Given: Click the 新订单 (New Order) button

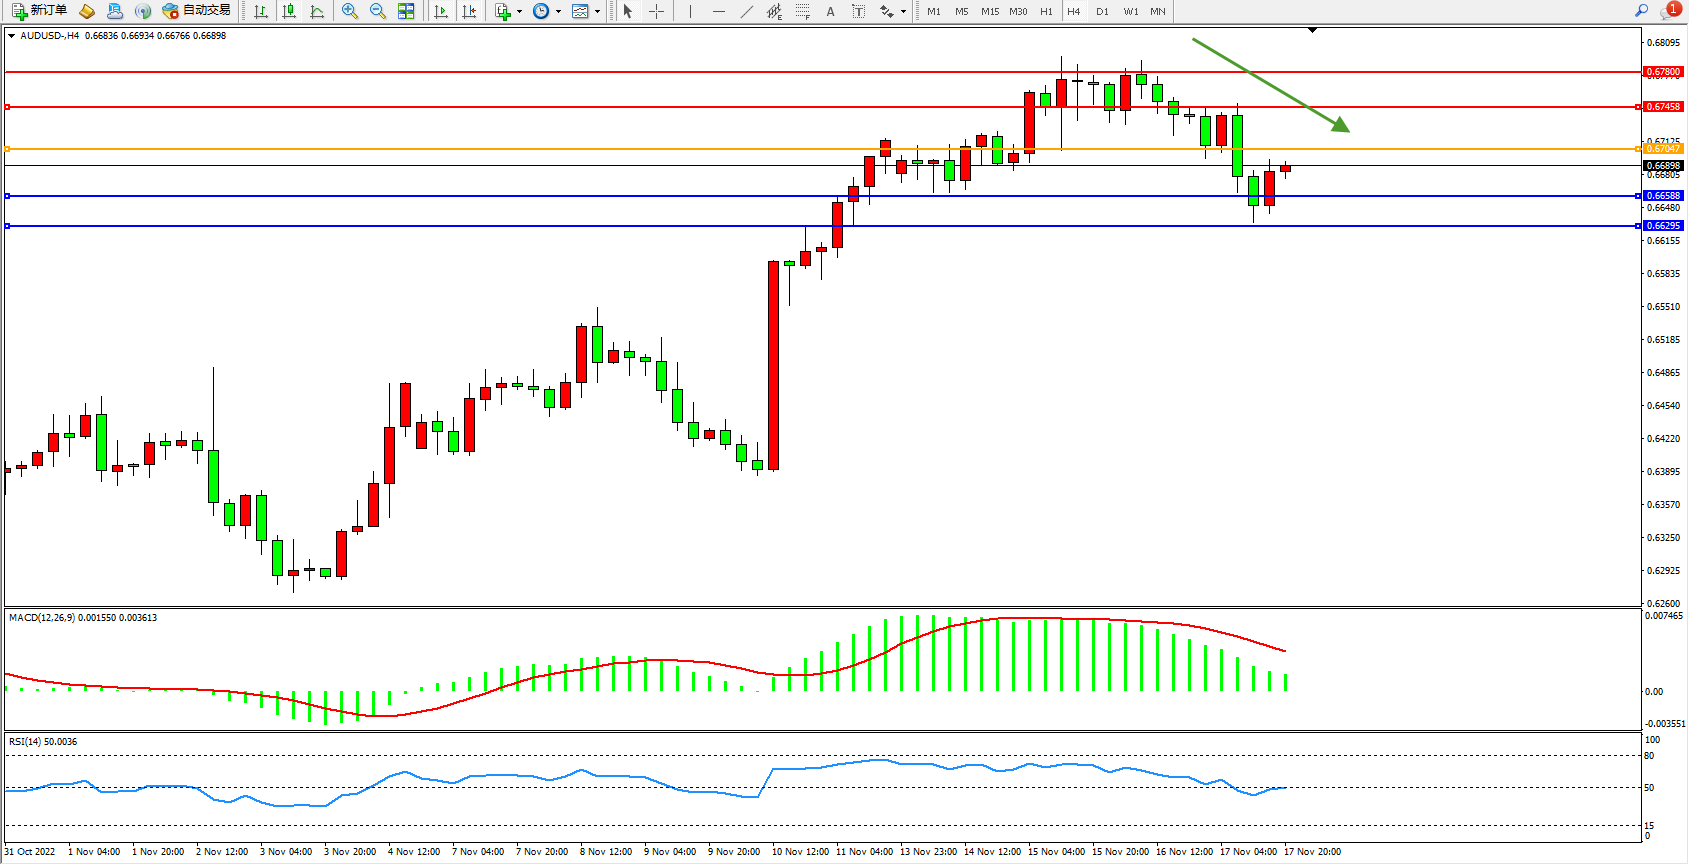Looking at the screenshot, I should [x=40, y=11].
